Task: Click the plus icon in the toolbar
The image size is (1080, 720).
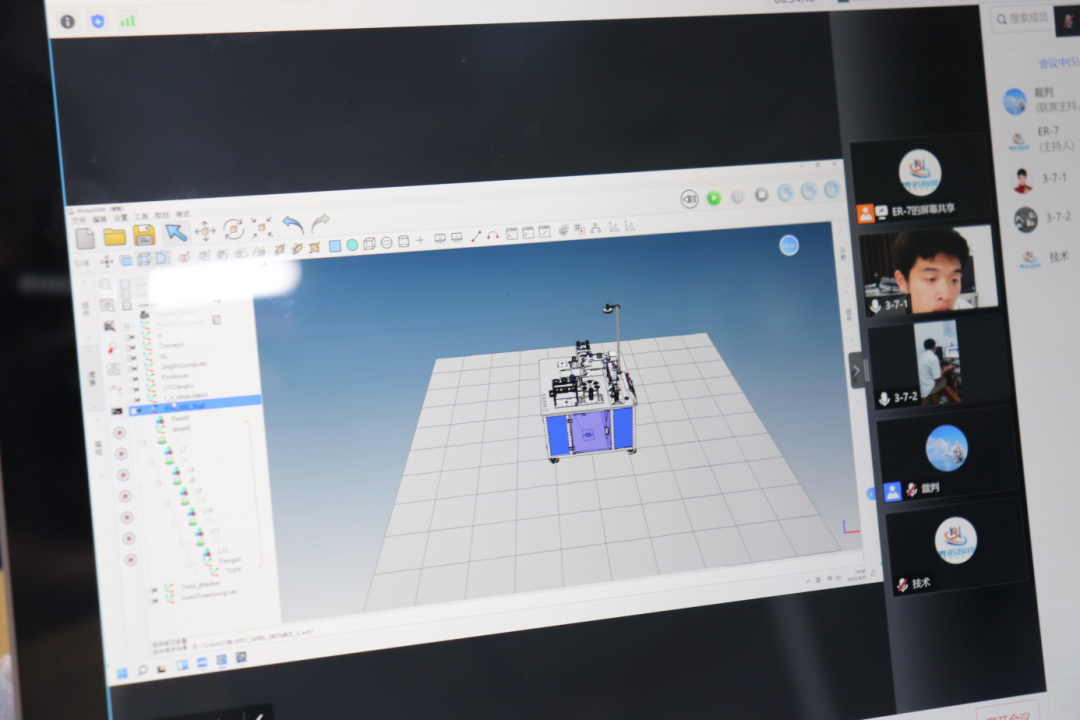Action: [x=420, y=240]
